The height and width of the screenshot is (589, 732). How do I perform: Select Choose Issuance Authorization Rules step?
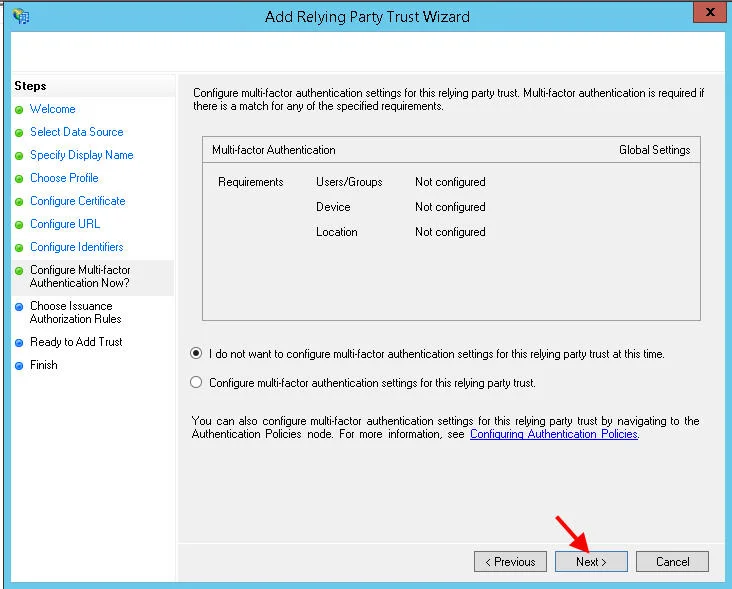pos(76,312)
